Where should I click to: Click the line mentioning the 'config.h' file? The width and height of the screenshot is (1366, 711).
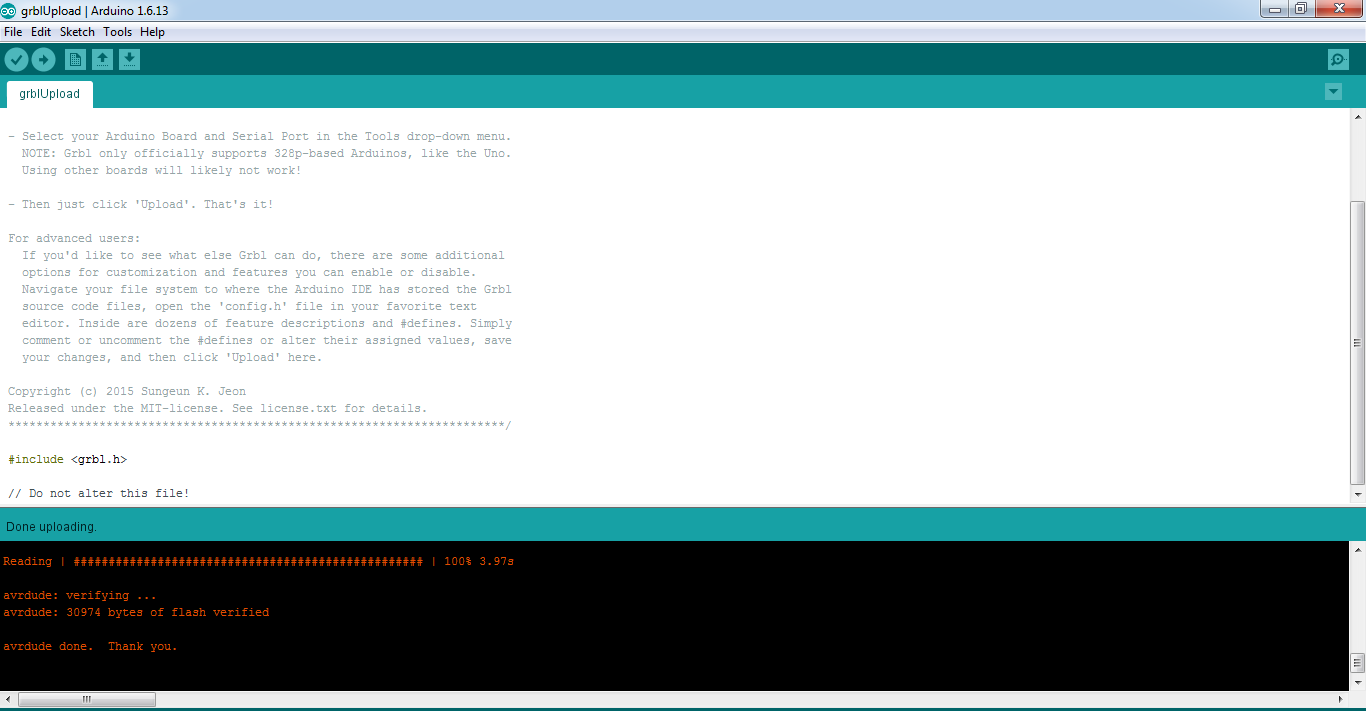coord(250,306)
